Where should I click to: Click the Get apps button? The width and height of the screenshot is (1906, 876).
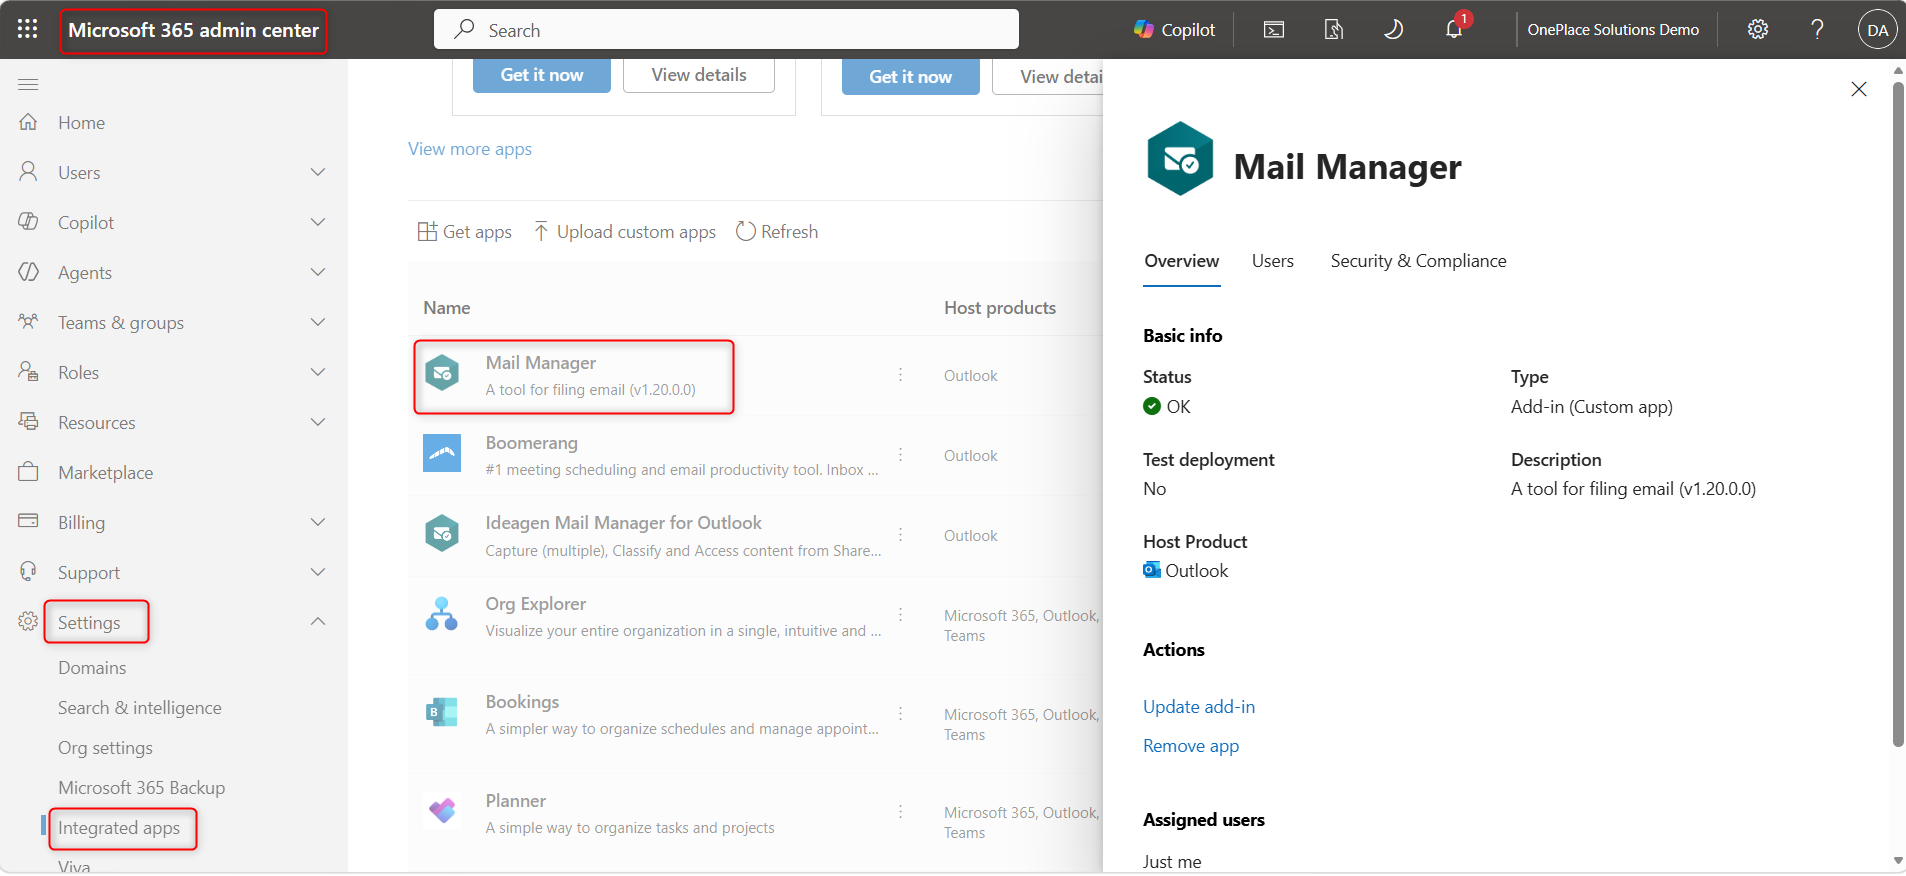coord(465,232)
